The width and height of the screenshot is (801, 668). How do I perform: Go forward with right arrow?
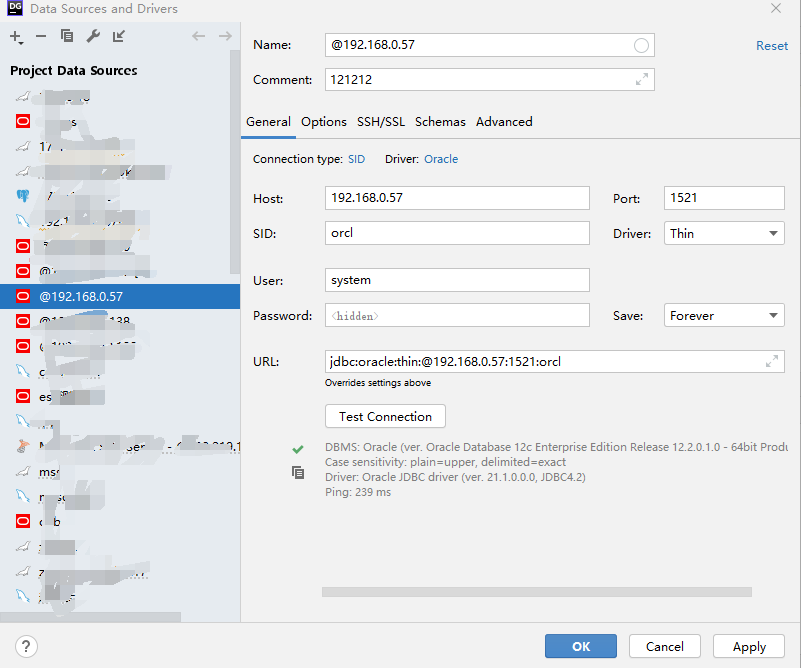pyautogui.click(x=225, y=36)
